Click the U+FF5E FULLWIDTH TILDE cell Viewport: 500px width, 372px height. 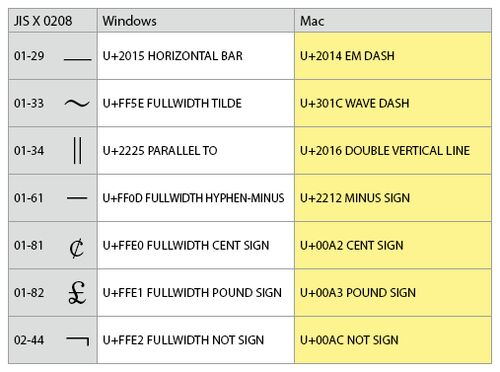[x=196, y=103]
